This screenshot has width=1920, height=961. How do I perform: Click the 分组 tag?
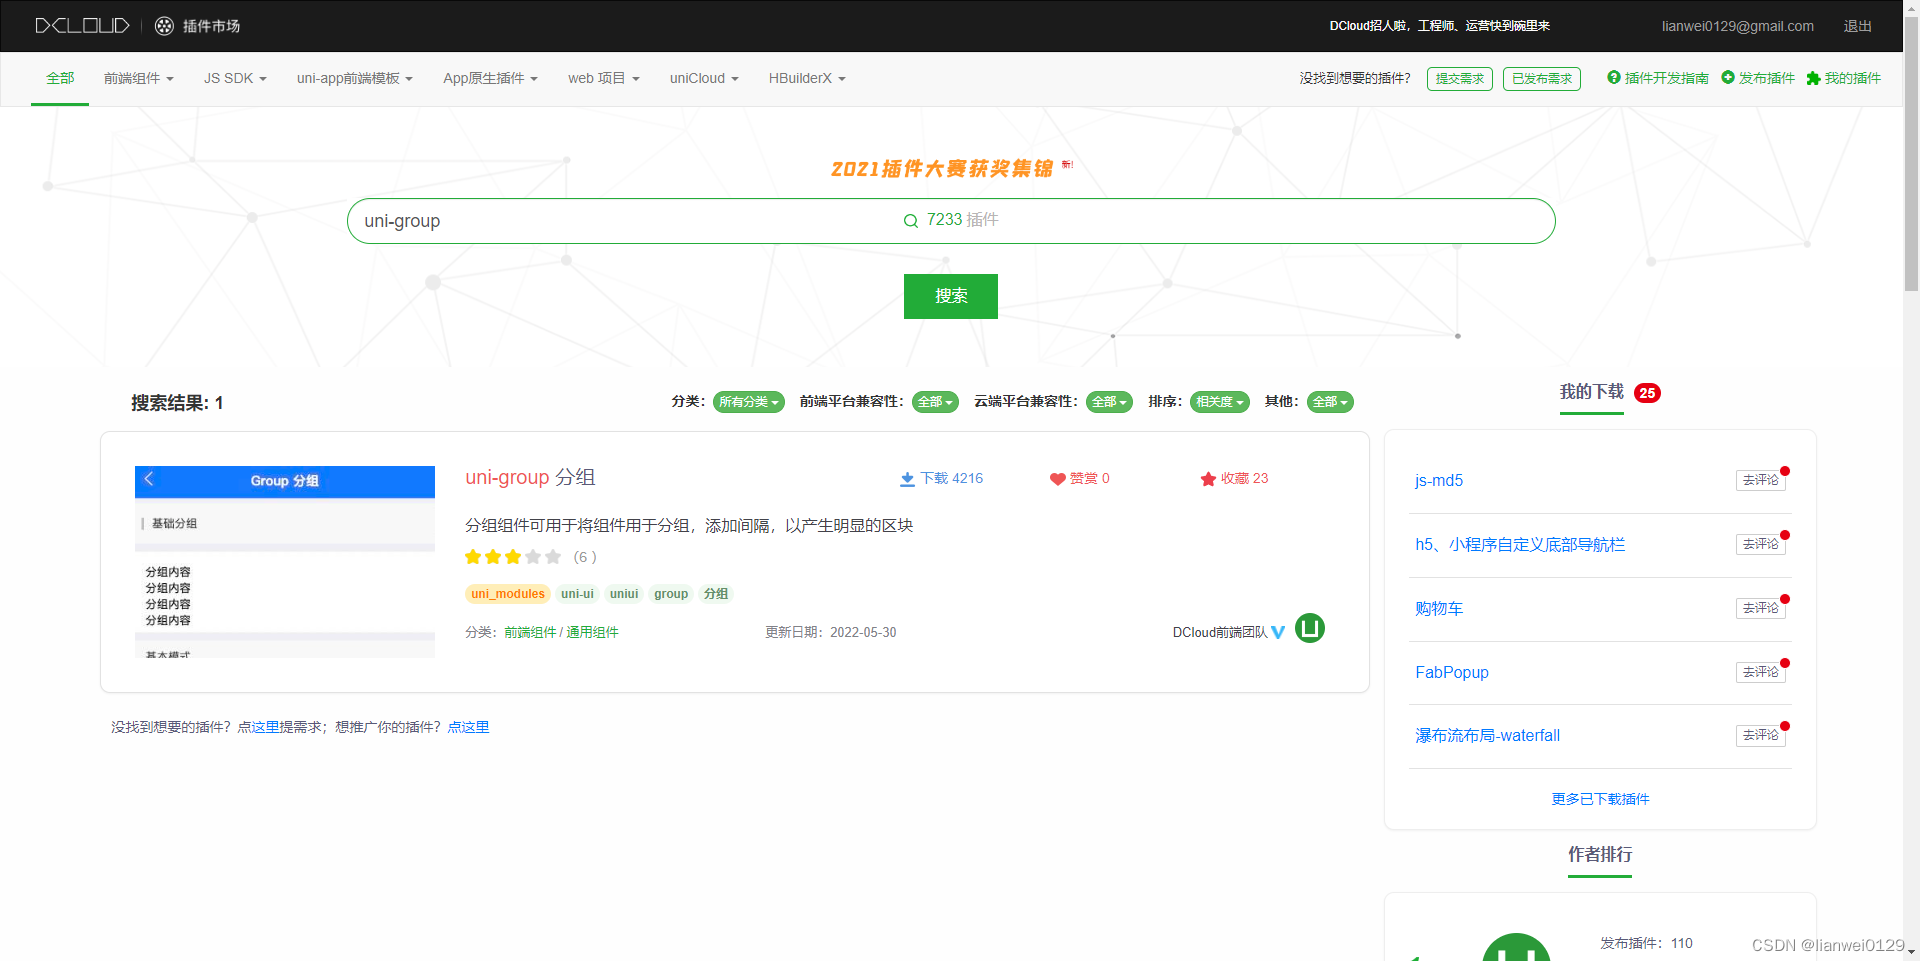(x=716, y=594)
